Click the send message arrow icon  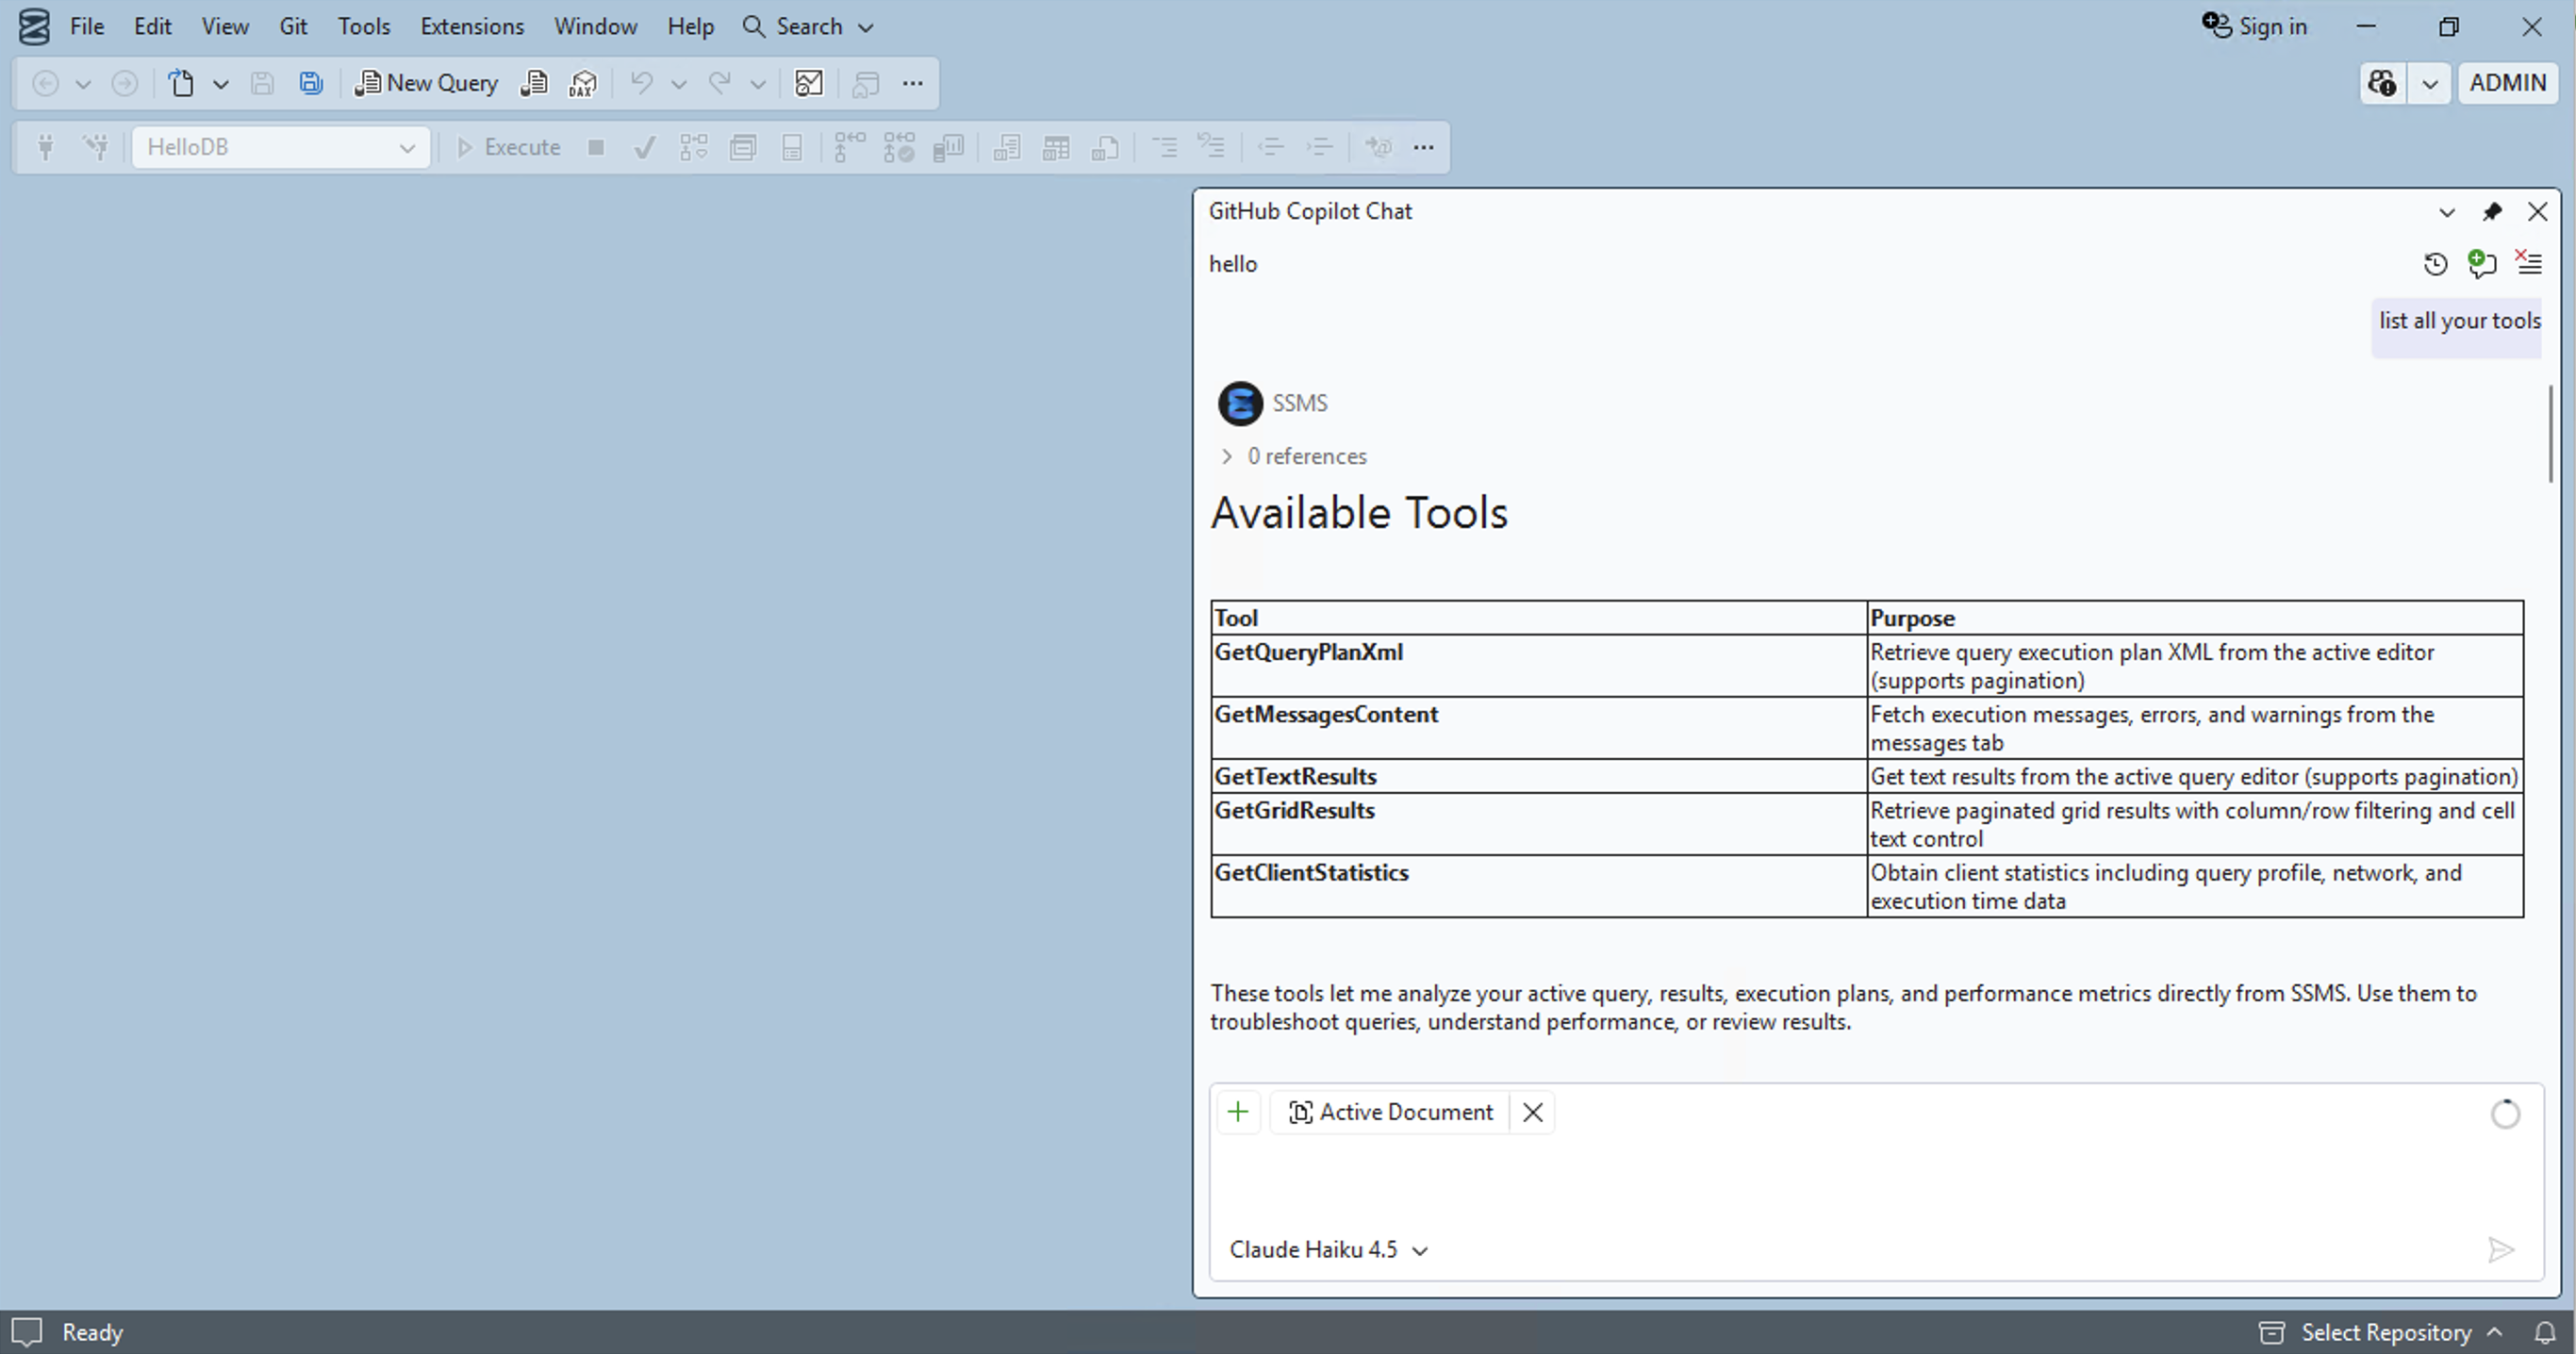[x=2501, y=1250]
